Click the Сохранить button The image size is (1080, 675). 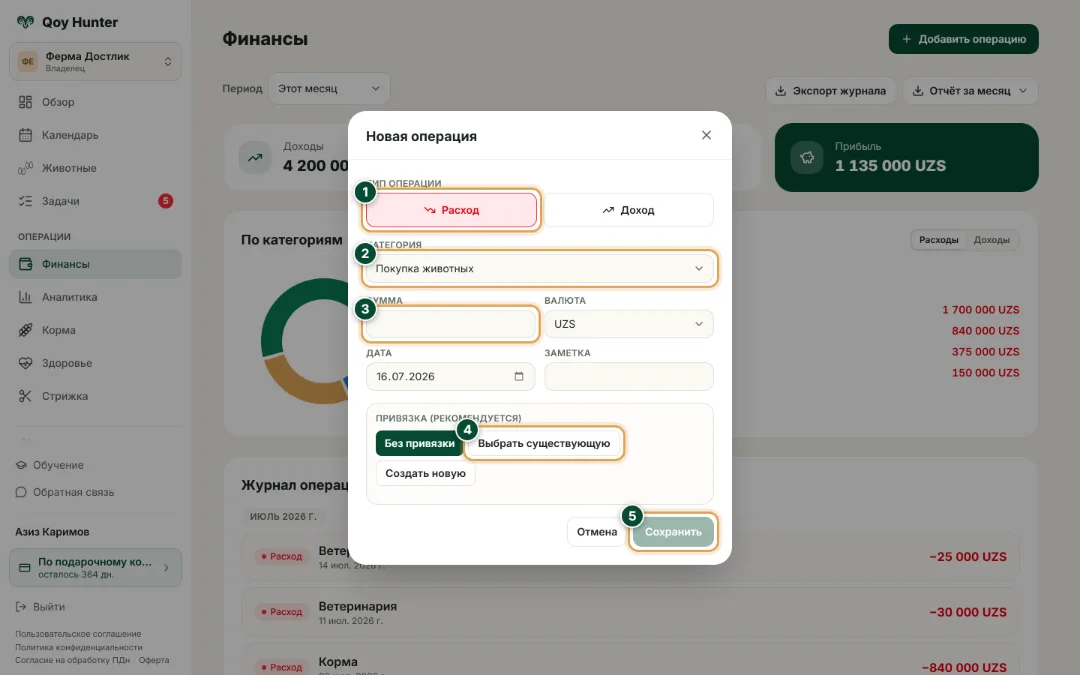673,532
